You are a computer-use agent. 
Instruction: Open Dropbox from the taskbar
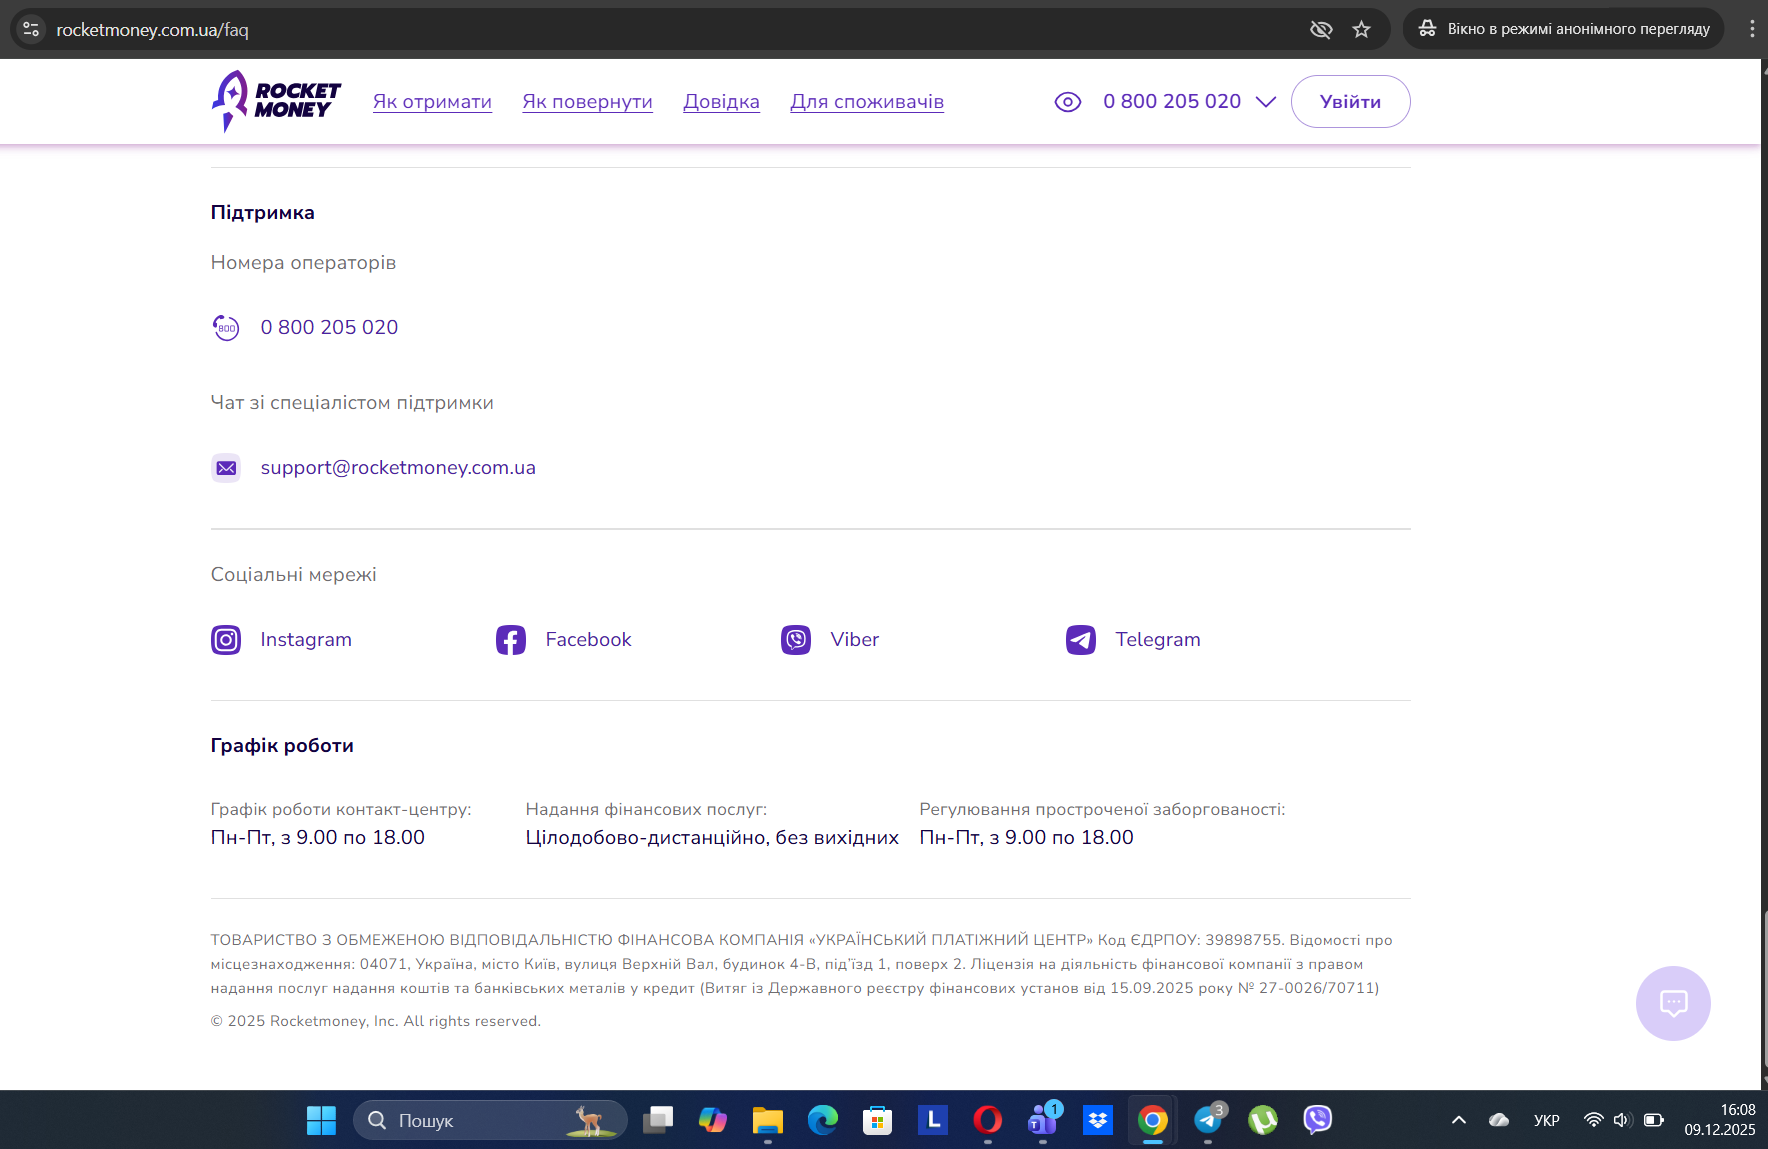(x=1097, y=1120)
